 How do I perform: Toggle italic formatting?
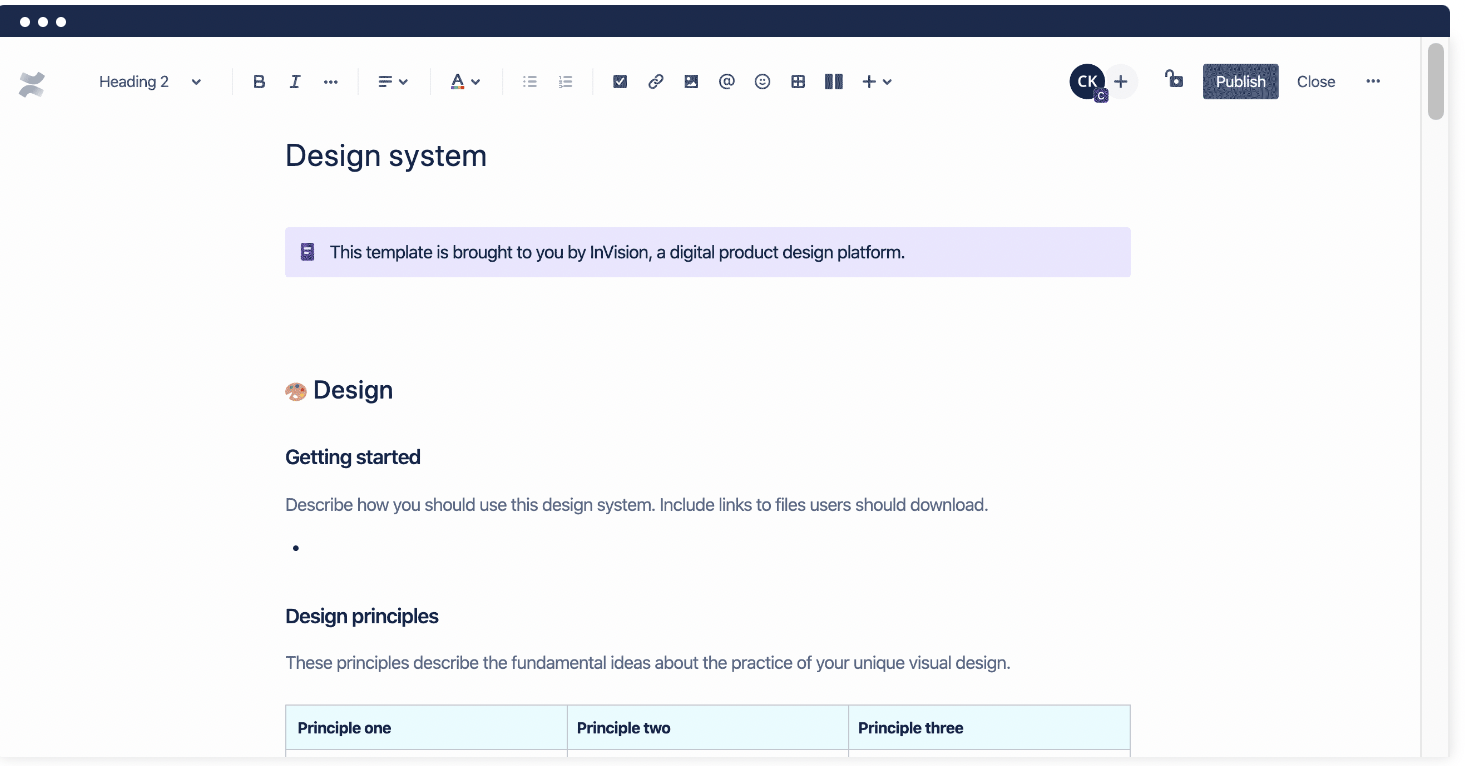point(295,81)
